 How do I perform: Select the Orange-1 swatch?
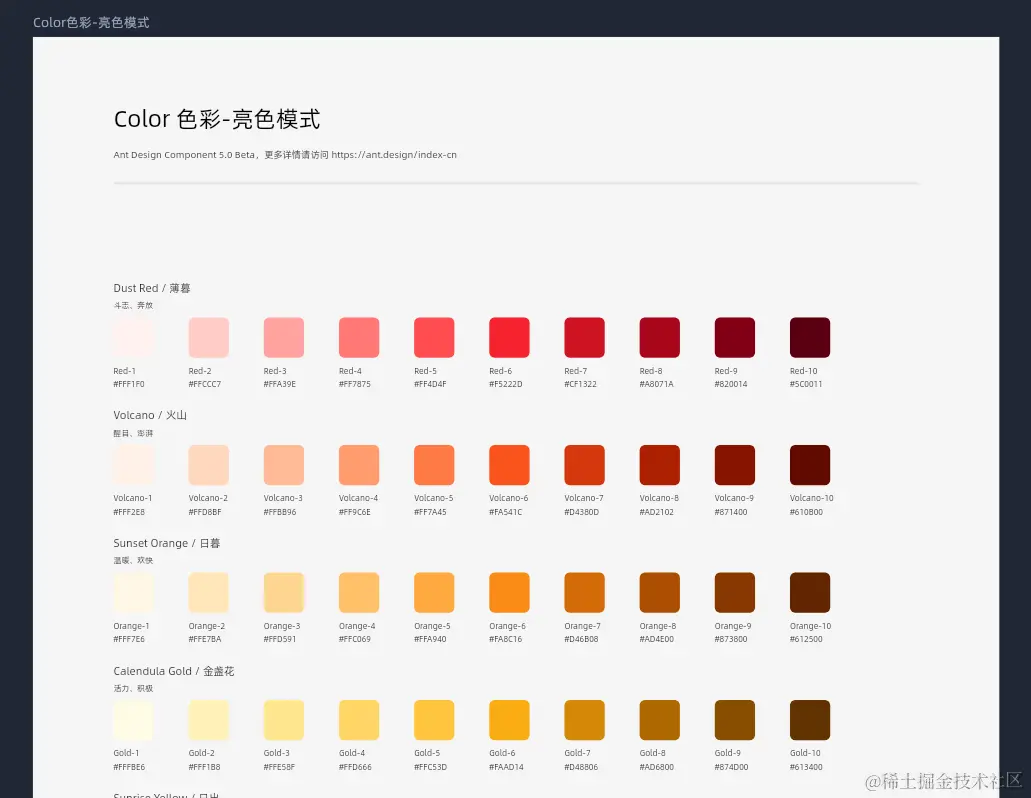133,593
